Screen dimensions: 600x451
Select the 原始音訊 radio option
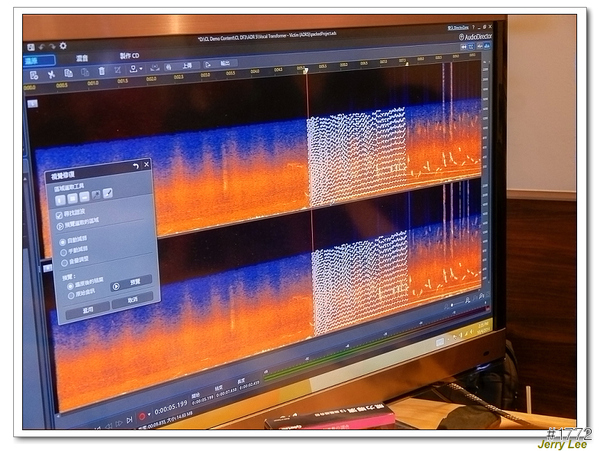pos(71,296)
